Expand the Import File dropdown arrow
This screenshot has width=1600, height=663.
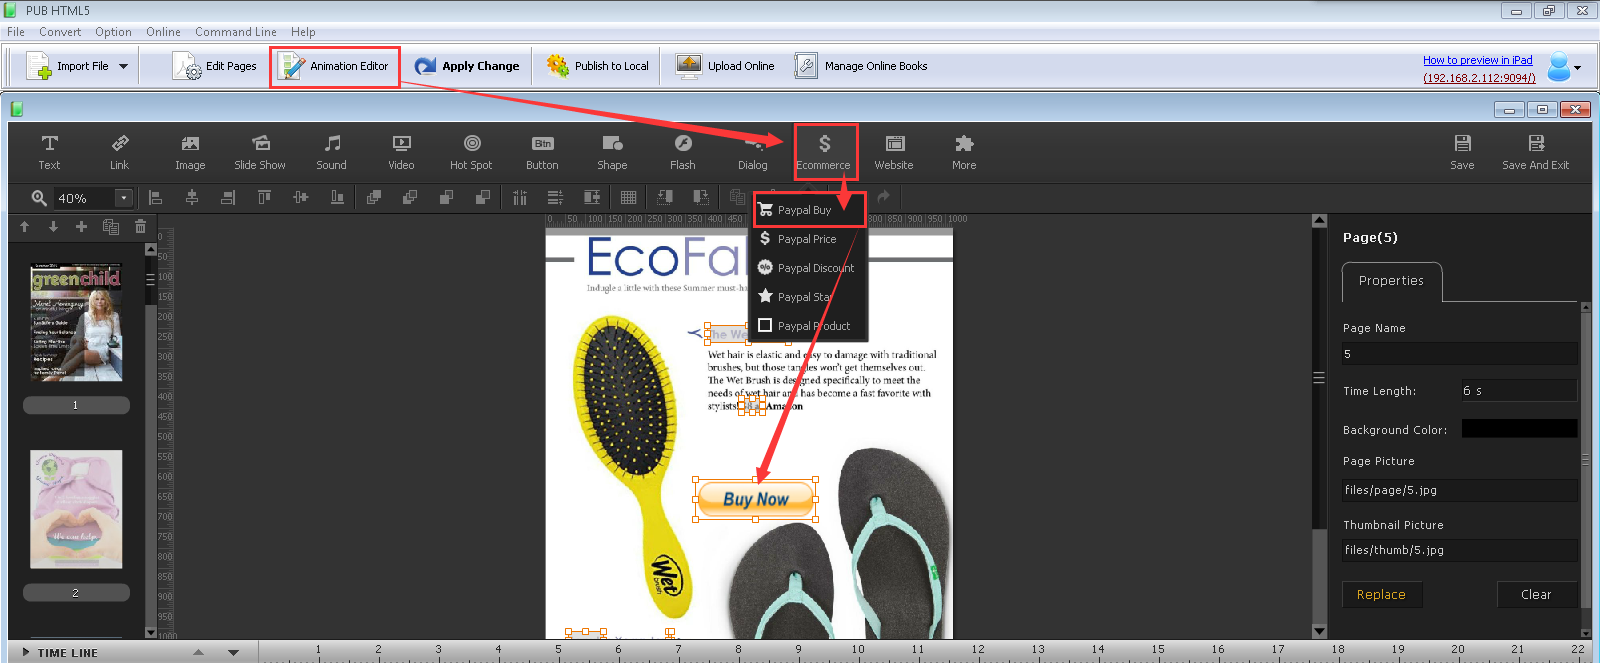[124, 66]
